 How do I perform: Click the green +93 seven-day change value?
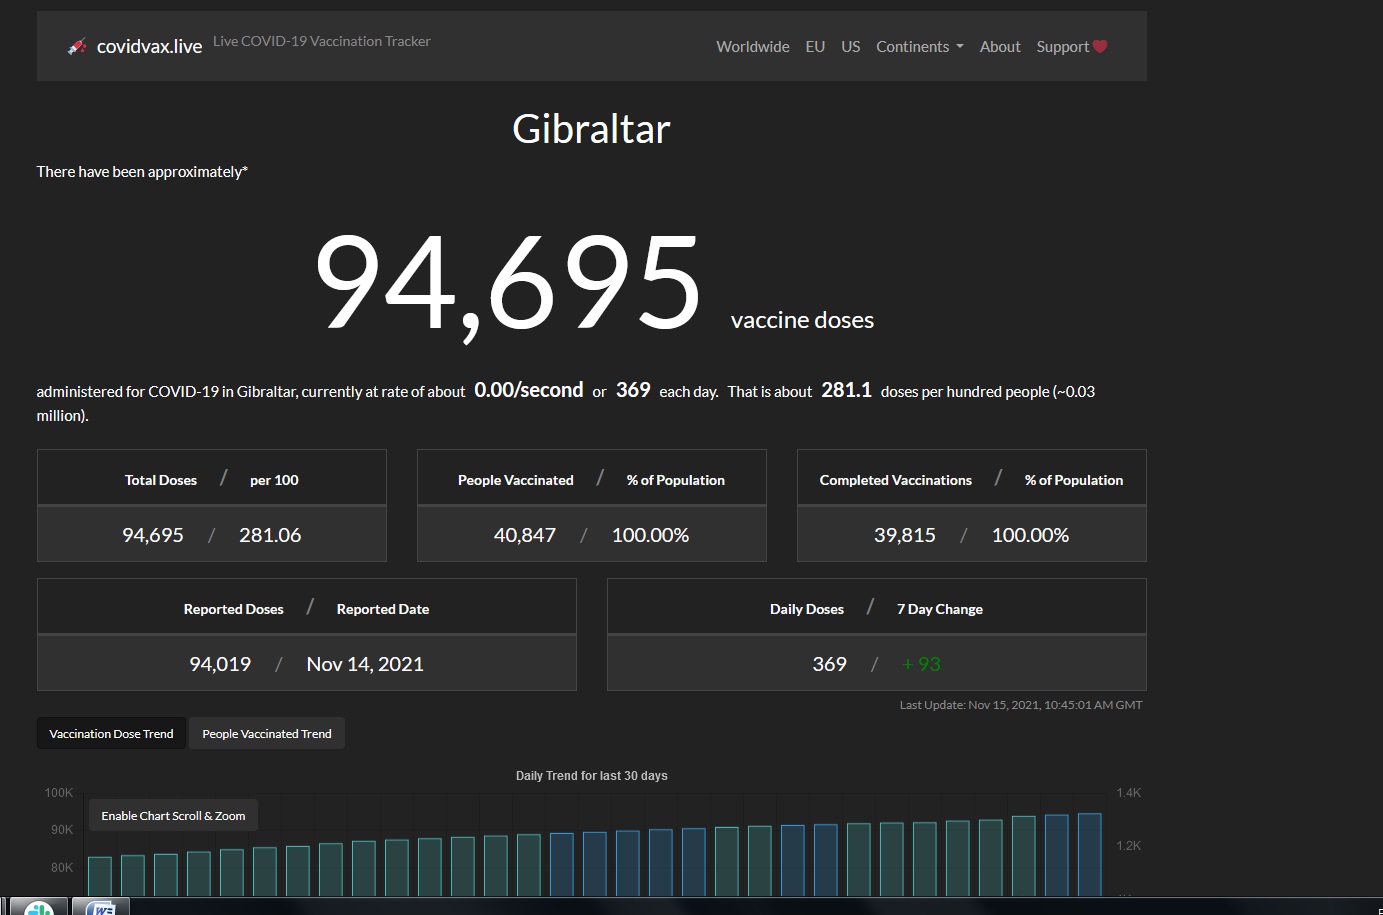[921, 664]
